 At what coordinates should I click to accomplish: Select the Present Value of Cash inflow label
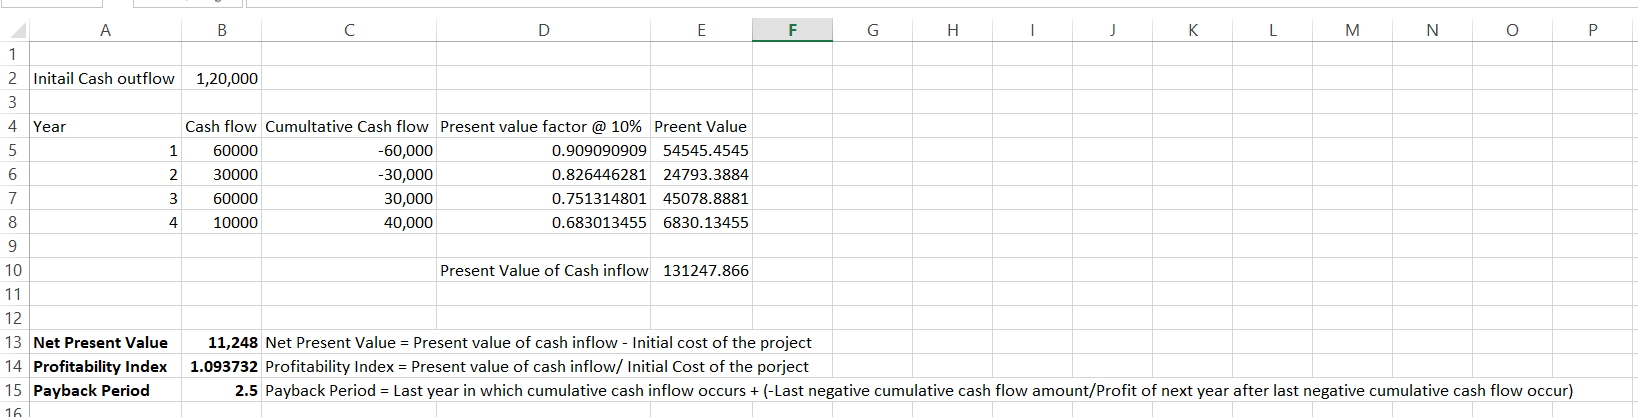pyautogui.click(x=544, y=270)
